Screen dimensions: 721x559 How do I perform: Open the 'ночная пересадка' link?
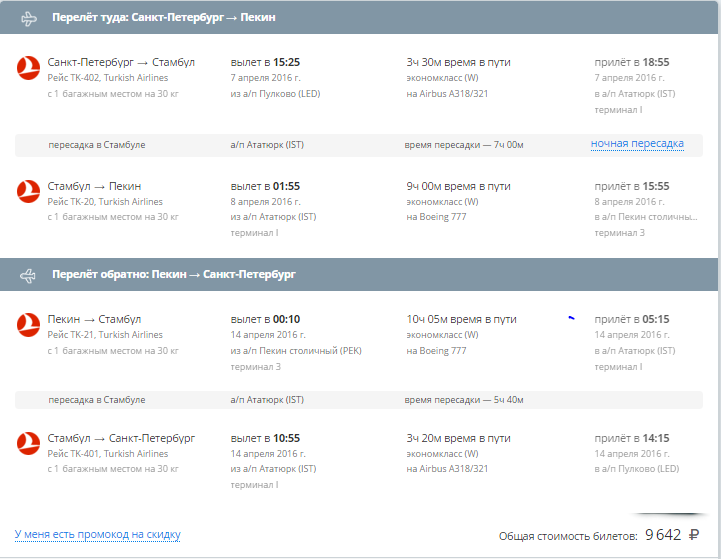tap(637, 144)
